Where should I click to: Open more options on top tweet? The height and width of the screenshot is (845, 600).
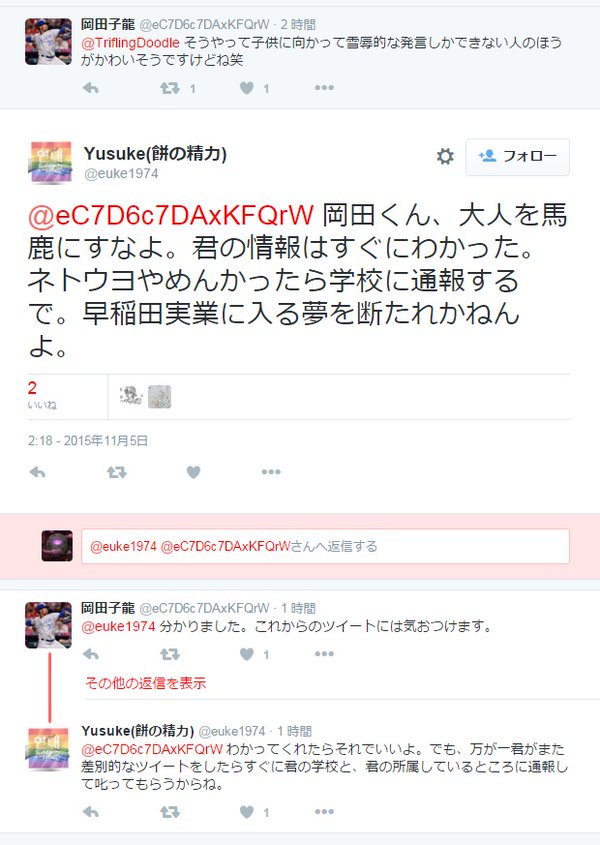click(324, 88)
